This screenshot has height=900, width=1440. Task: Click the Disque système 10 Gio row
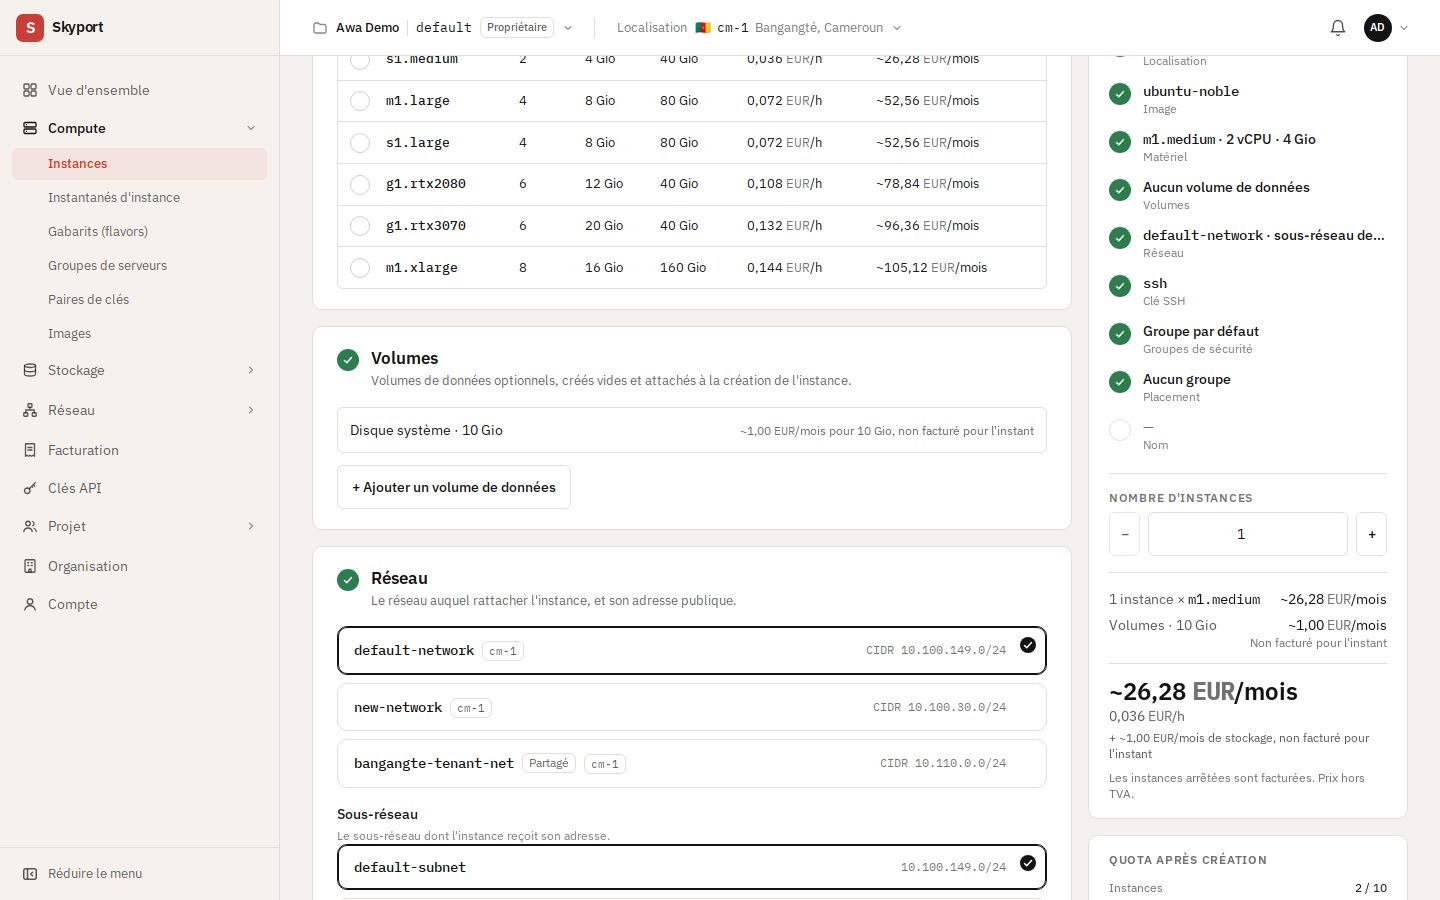(x=692, y=430)
